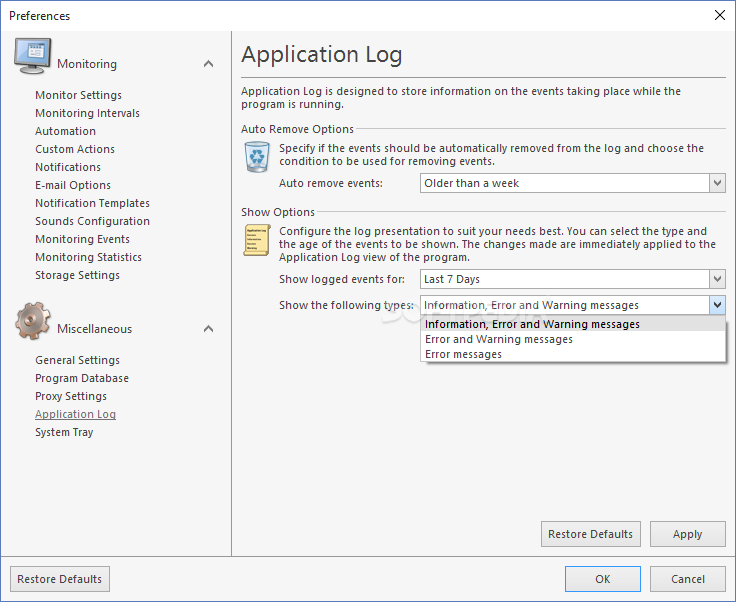This screenshot has height=602, width=736.
Task: Click the Miscellaneous section header text
Action: tap(94, 329)
